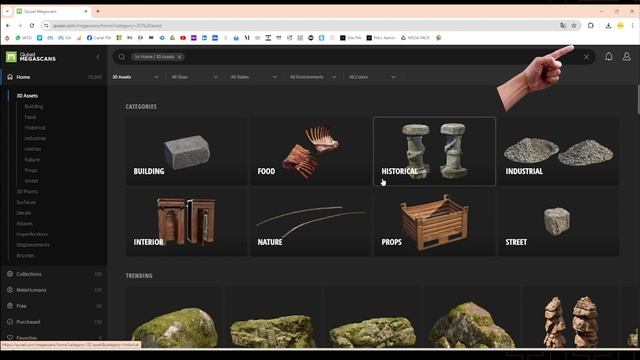Screen dimensions: 640x360
Task: Open Surfaces in the sidebar
Action: [x=26, y=202]
